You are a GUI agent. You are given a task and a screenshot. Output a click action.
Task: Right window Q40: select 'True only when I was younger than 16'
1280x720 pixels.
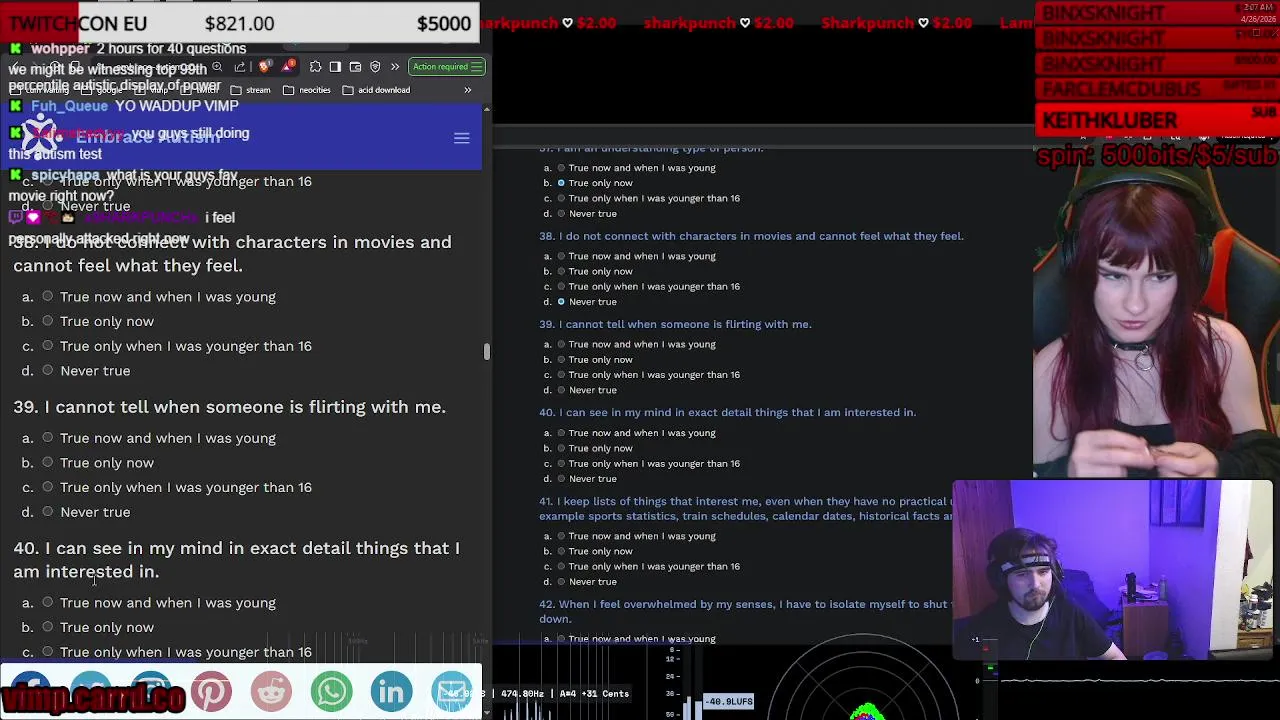(561, 464)
